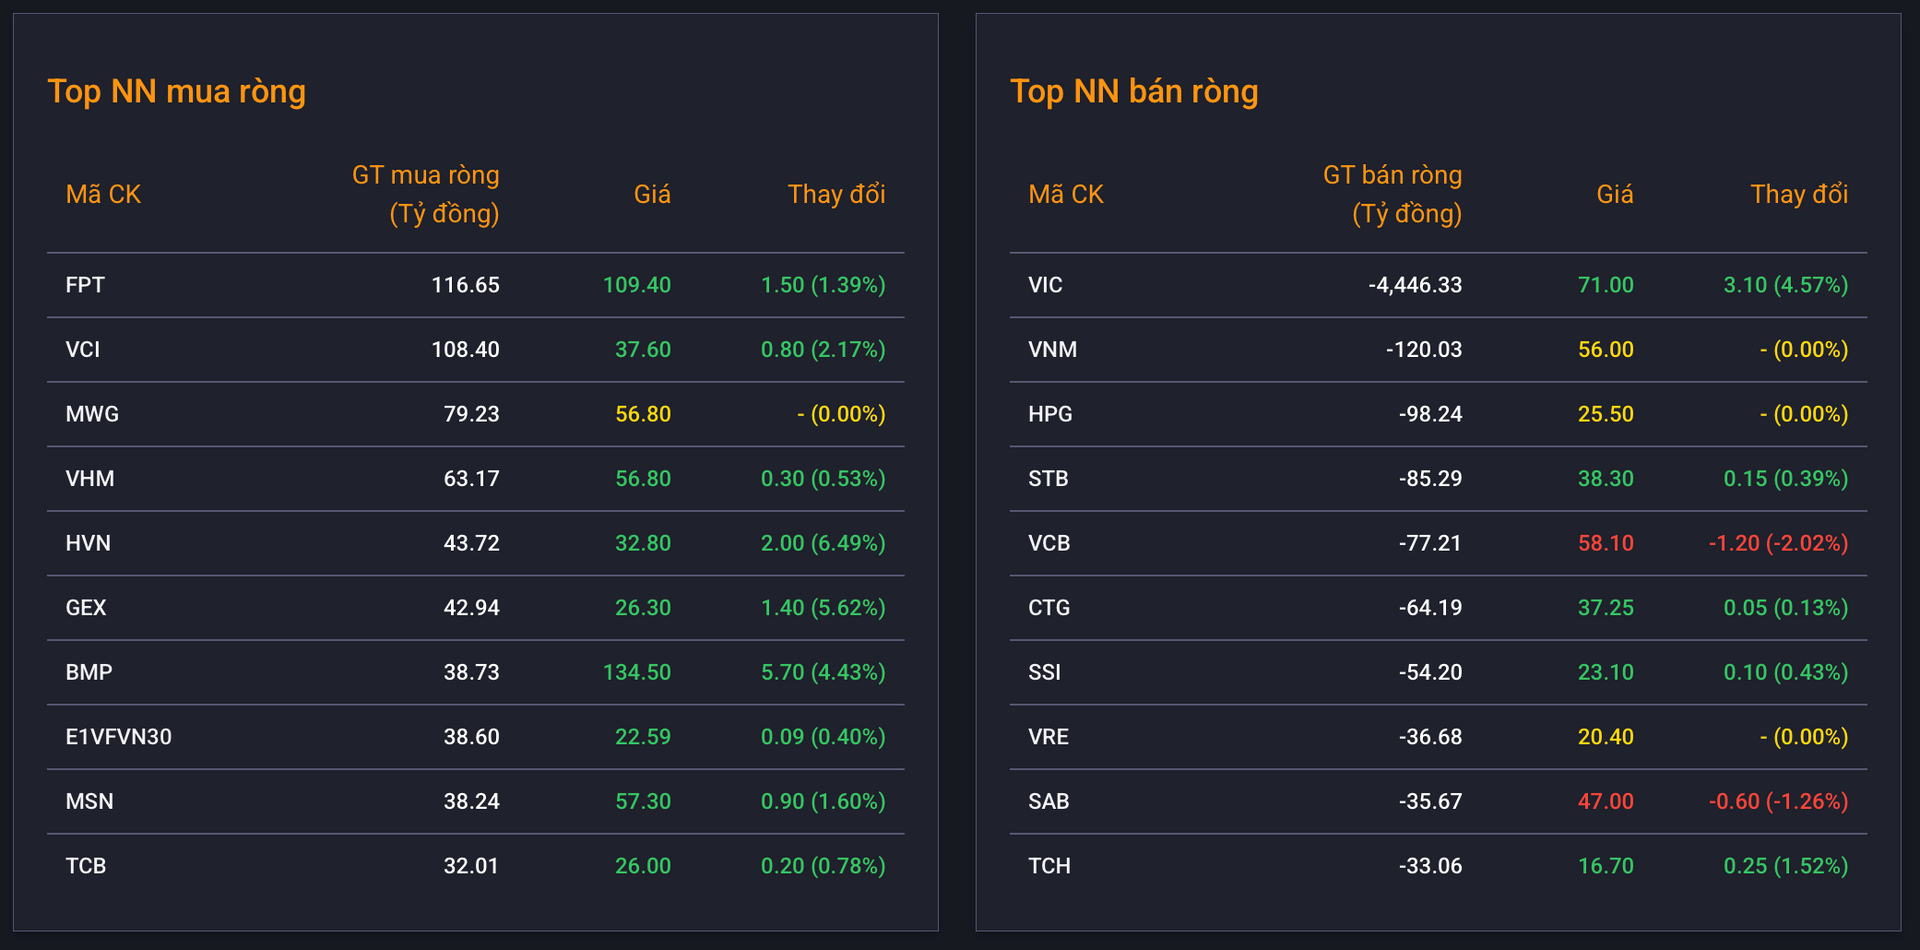The width and height of the screenshot is (1920, 950).
Task: Click SSI net sell value -54.20
Action: 1430,672
